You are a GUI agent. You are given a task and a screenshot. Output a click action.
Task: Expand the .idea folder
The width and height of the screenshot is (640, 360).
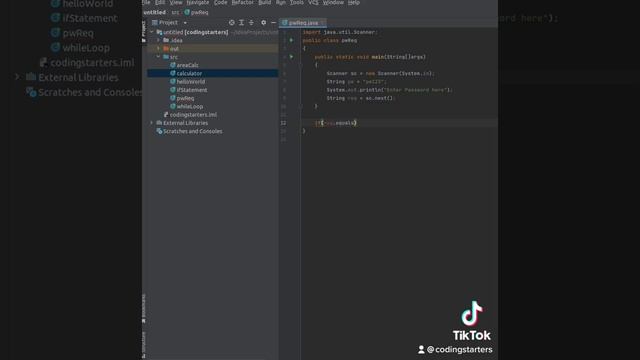tap(159, 40)
